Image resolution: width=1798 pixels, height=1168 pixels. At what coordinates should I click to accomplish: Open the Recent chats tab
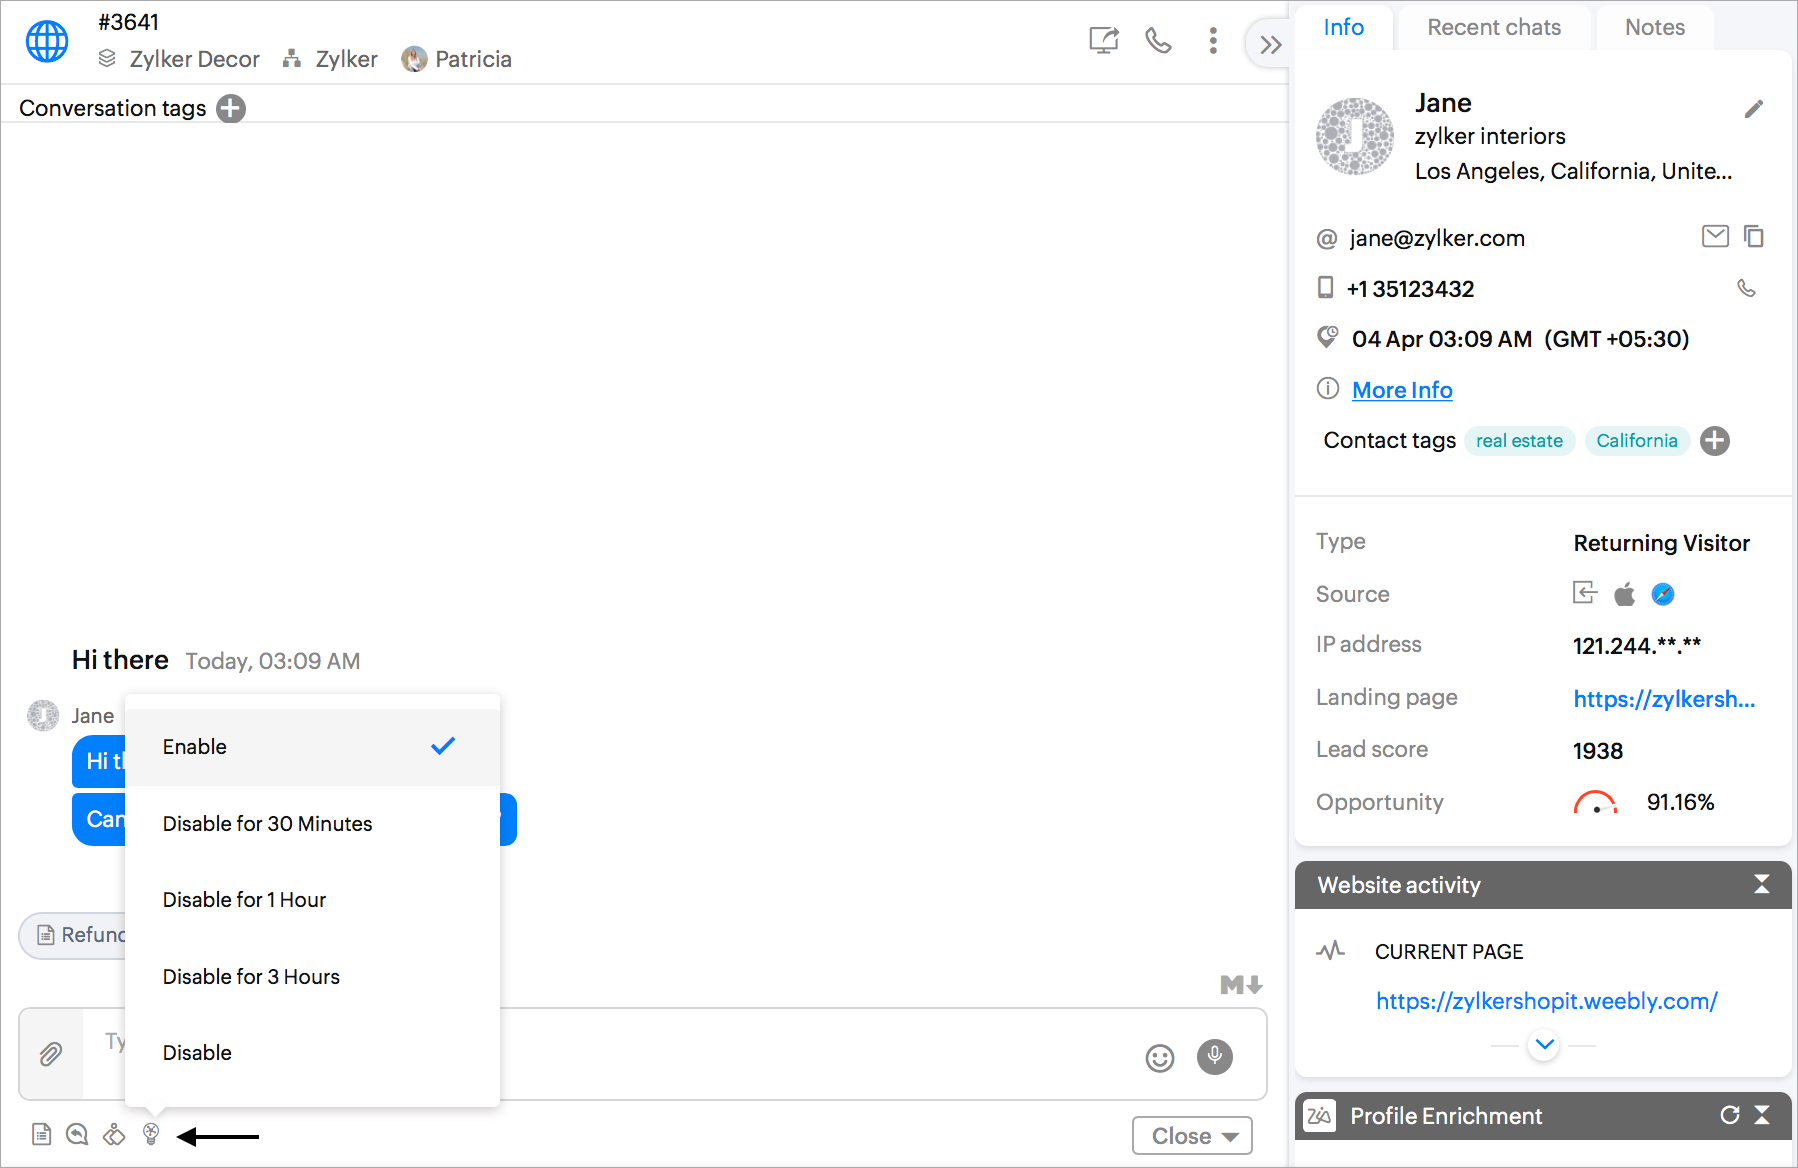[1494, 27]
